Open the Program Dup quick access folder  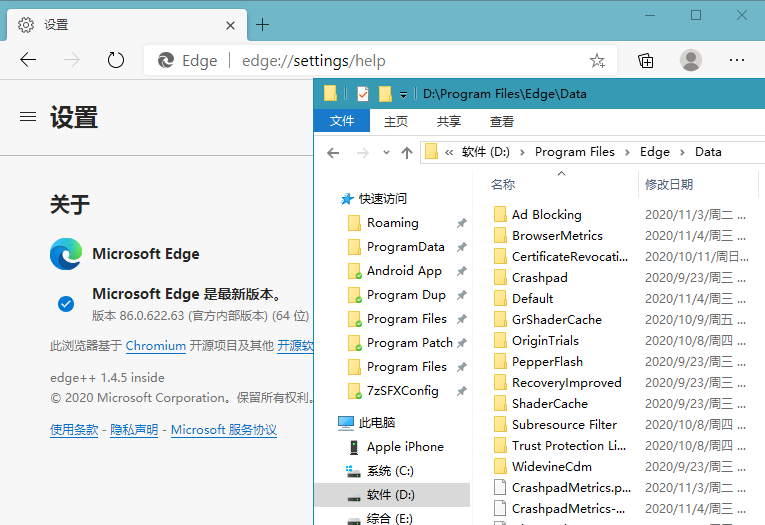pyautogui.click(x=406, y=295)
